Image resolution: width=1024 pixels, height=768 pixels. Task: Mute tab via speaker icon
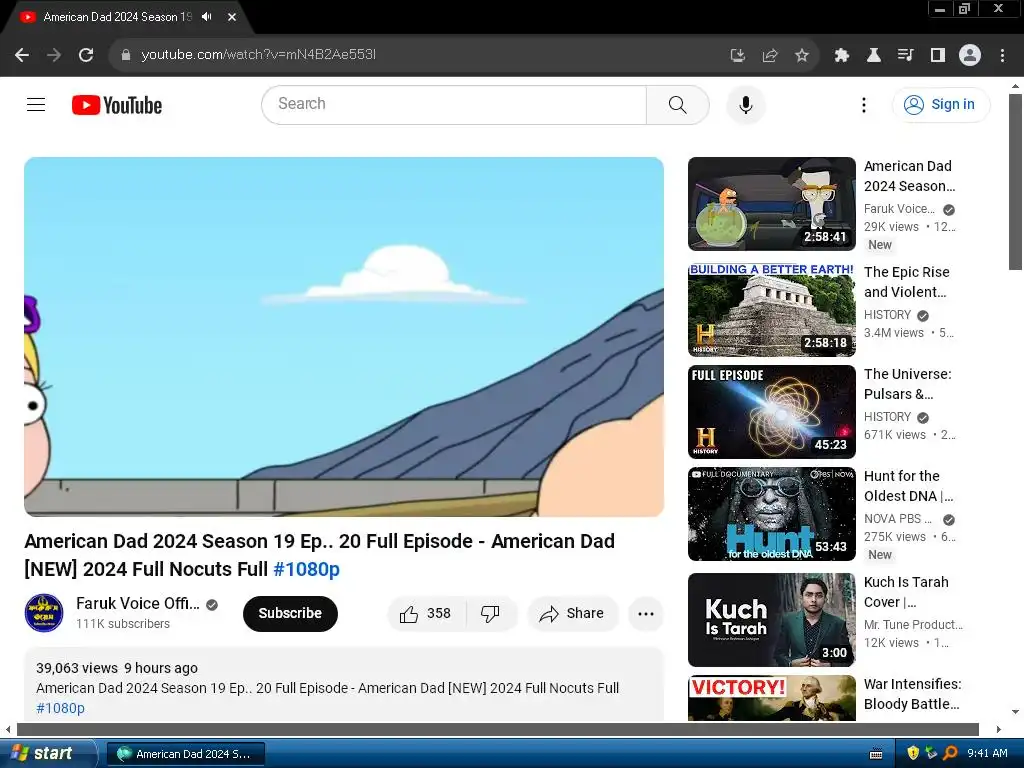click(207, 17)
